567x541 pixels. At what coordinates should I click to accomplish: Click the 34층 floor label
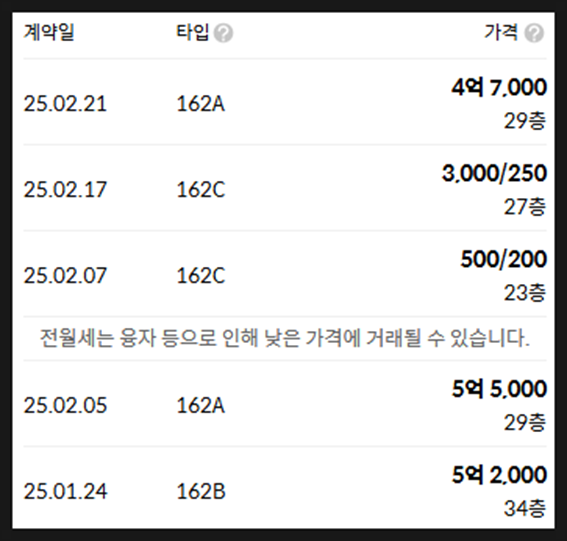pyautogui.click(x=525, y=508)
